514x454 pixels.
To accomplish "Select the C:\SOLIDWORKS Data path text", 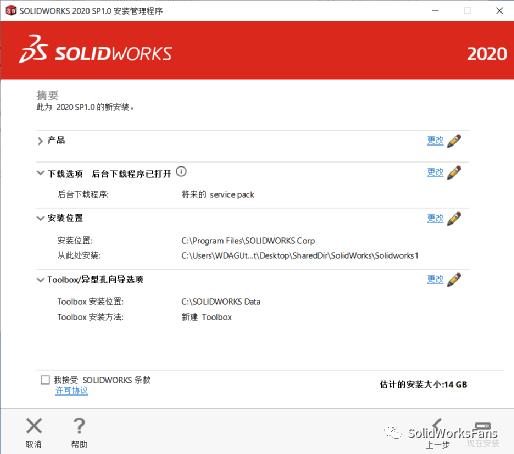I will click(221, 302).
